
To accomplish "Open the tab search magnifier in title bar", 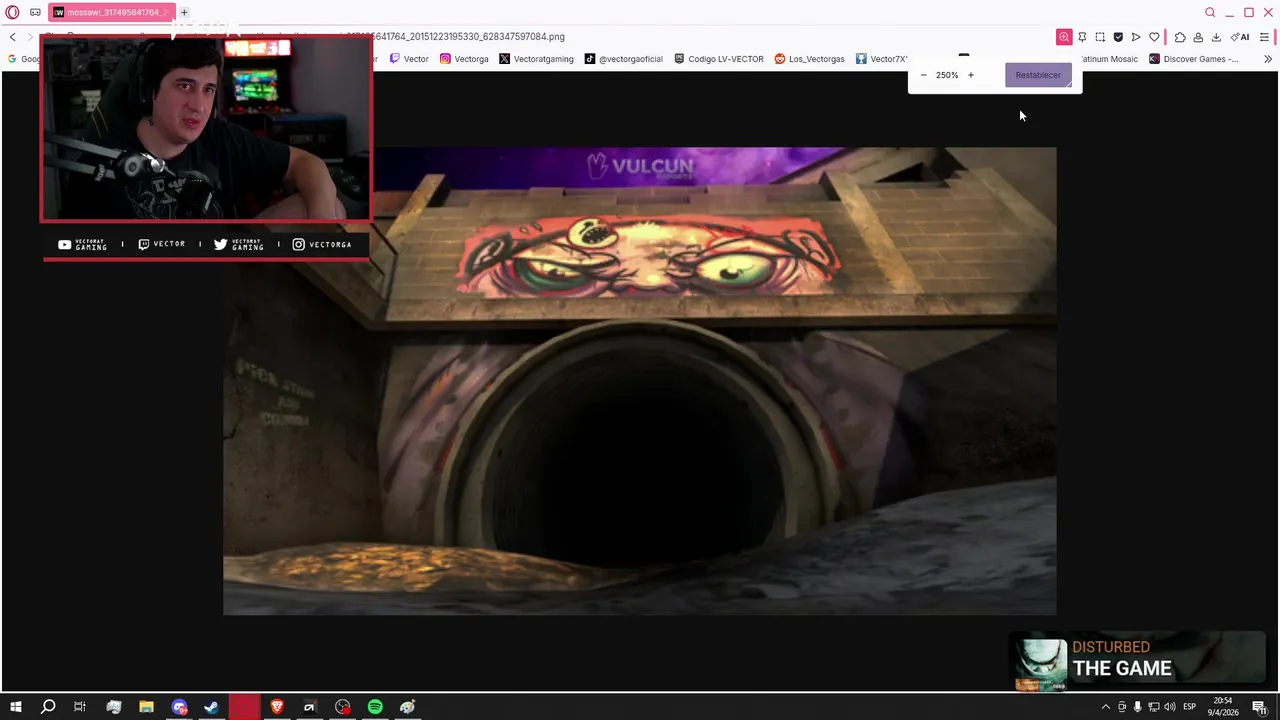I will (x=1210, y=12).
